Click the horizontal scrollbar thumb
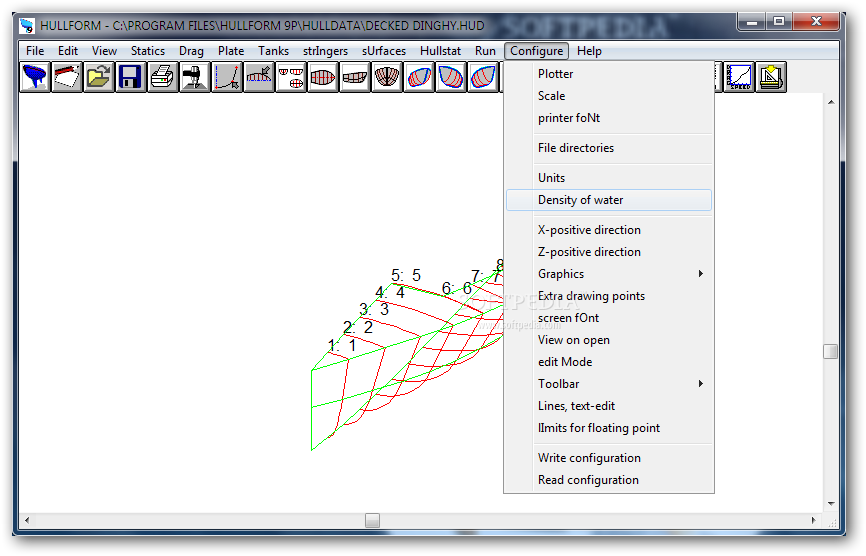The width and height of the screenshot is (866, 556). [x=372, y=520]
